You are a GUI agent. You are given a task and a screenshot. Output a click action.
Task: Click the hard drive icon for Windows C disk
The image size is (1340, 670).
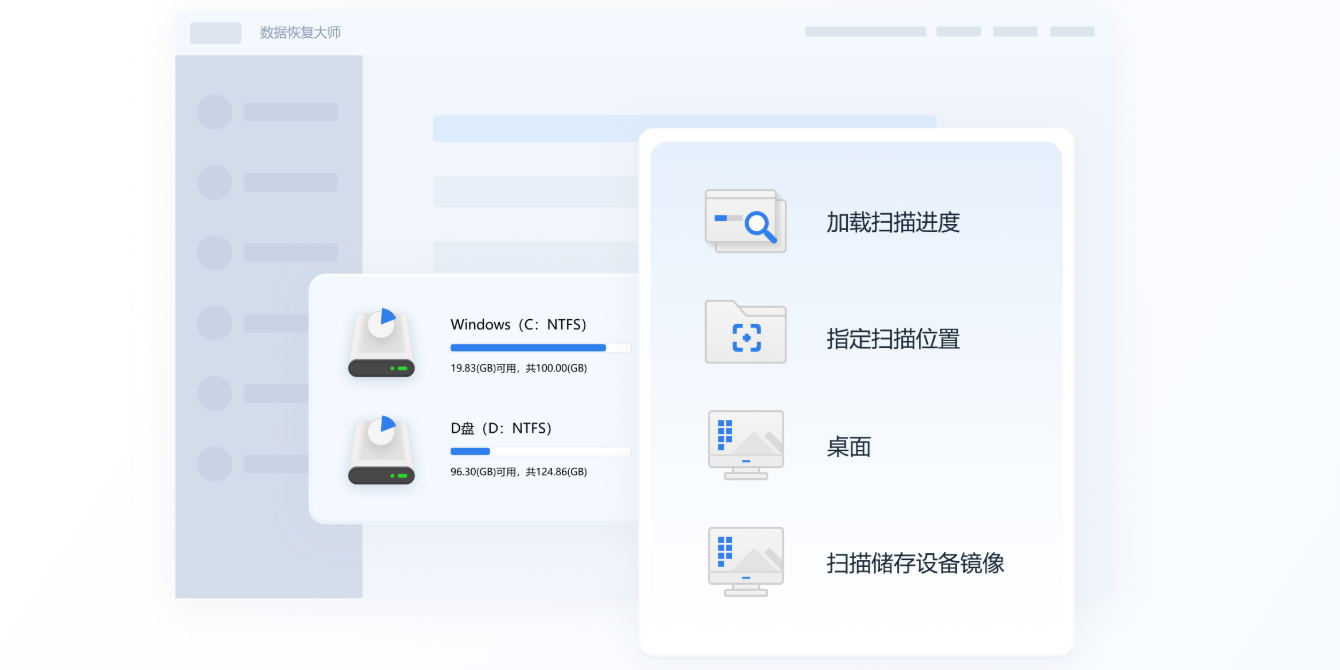tap(381, 345)
